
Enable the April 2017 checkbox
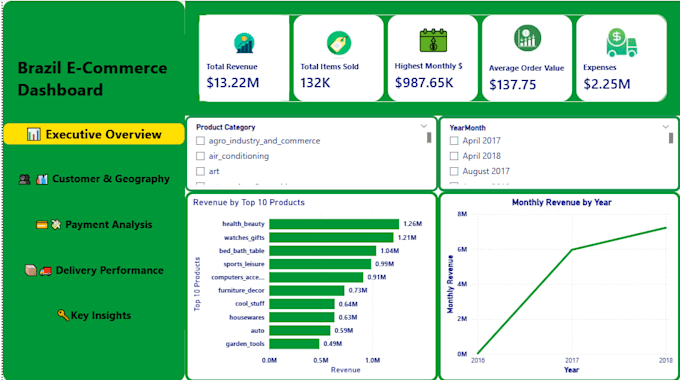[454, 141]
